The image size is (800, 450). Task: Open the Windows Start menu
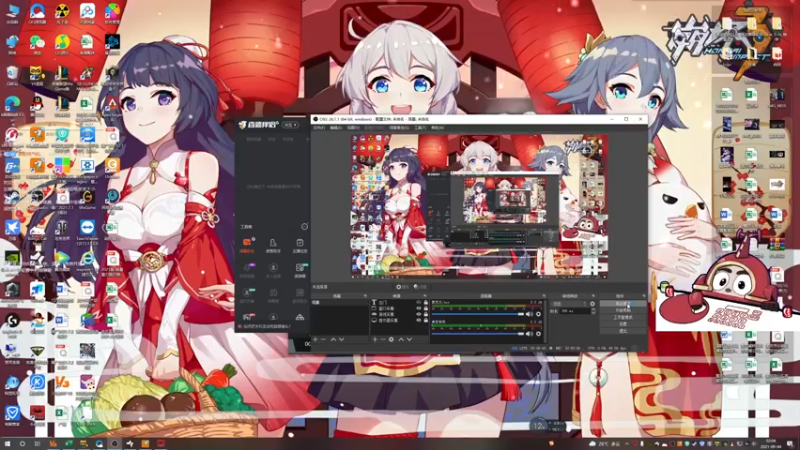[x=7, y=444]
